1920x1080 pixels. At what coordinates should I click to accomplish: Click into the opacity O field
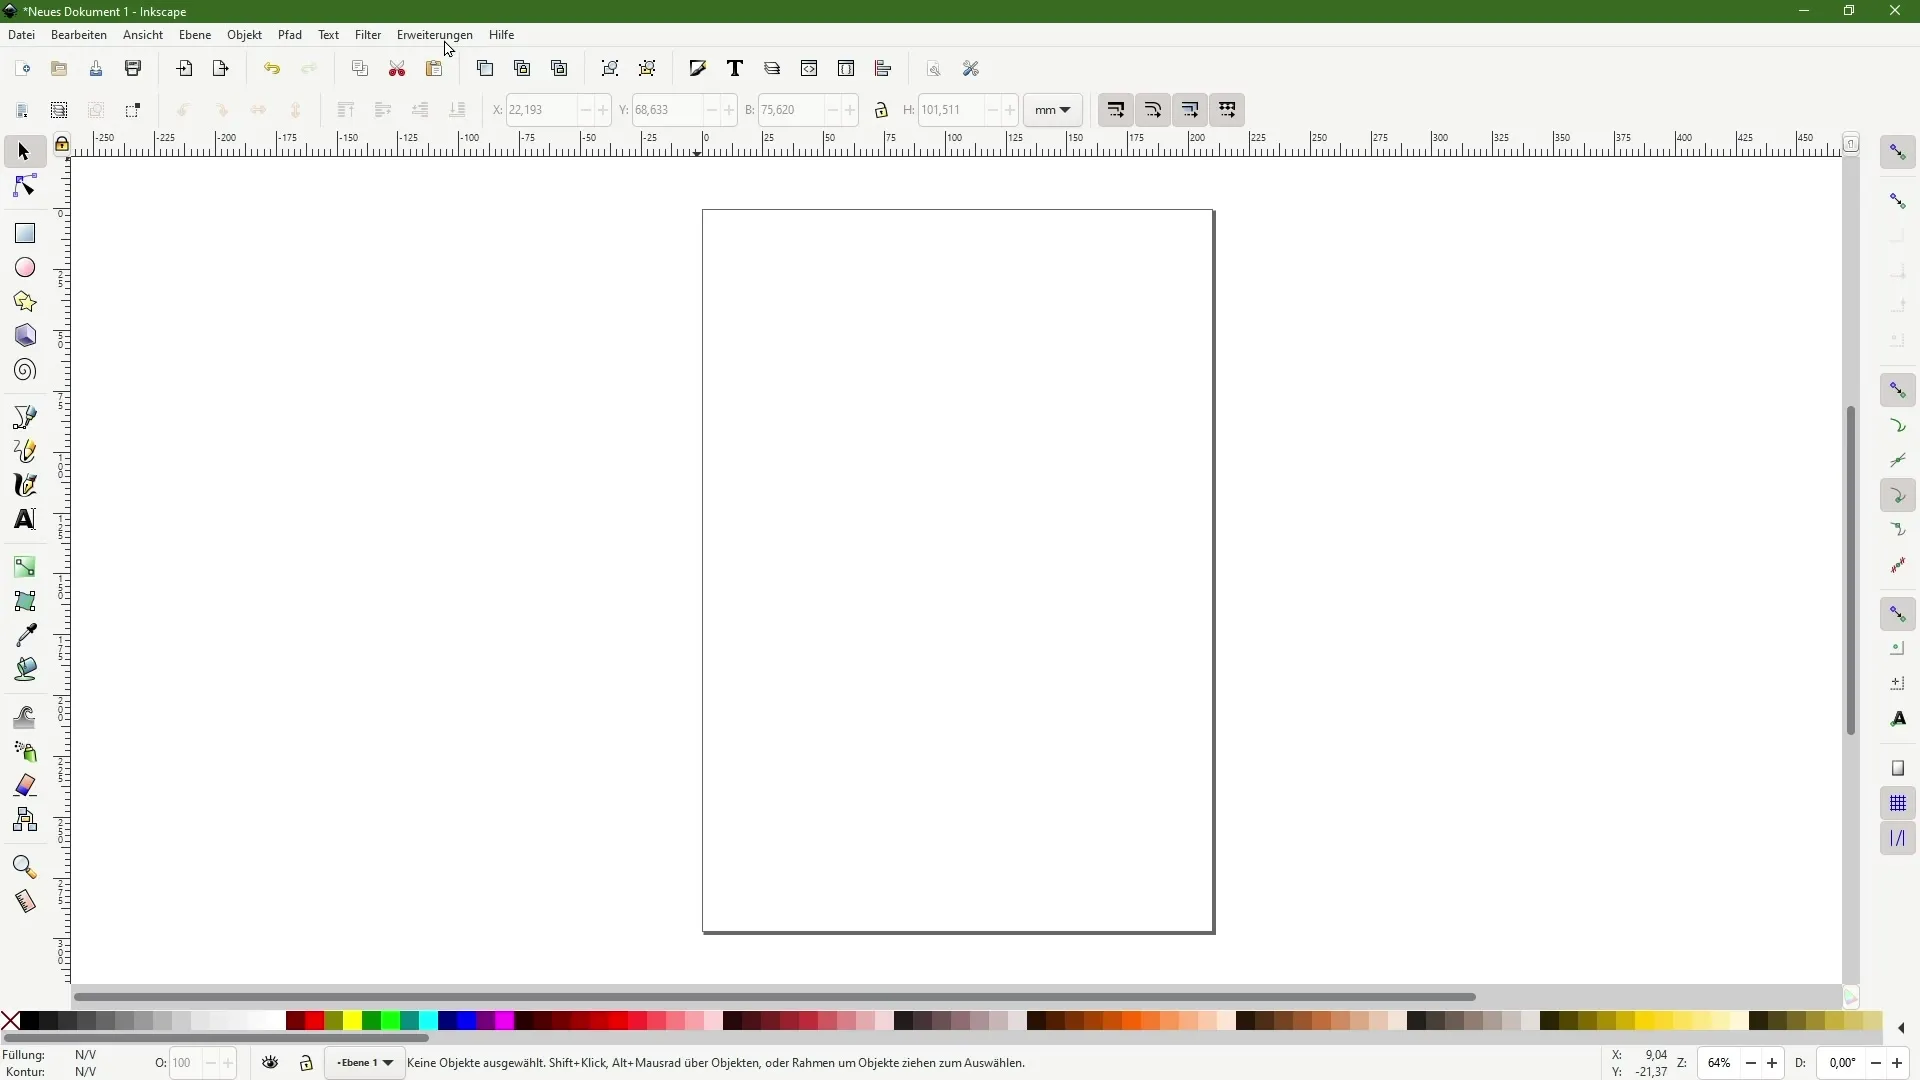coord(184,1063)
